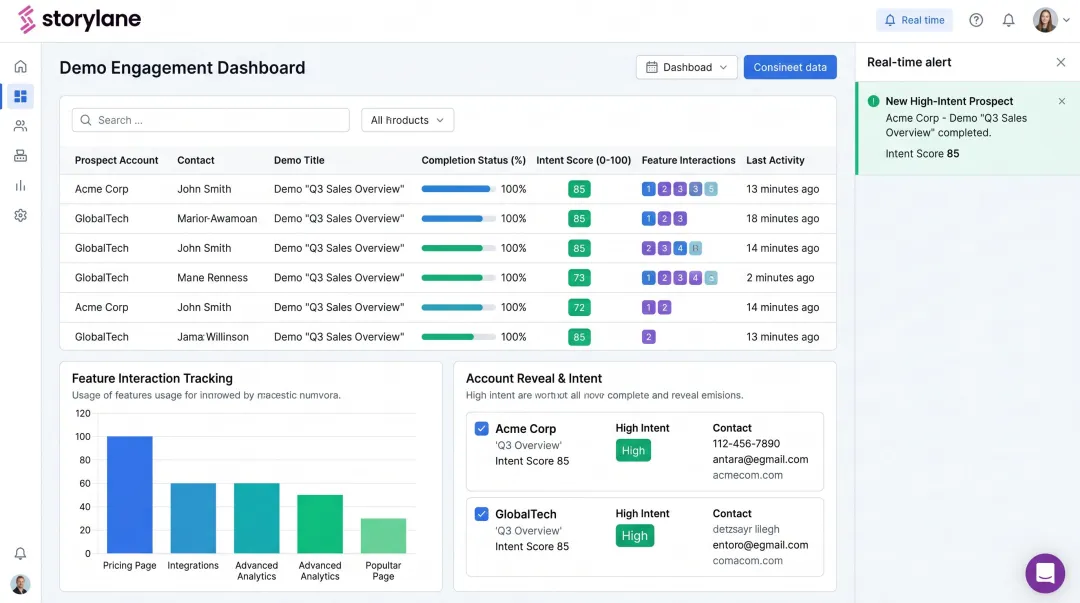1080x603 pixels.
Task: Open the purple chat widget button
Action: [x=1045, y=573]
